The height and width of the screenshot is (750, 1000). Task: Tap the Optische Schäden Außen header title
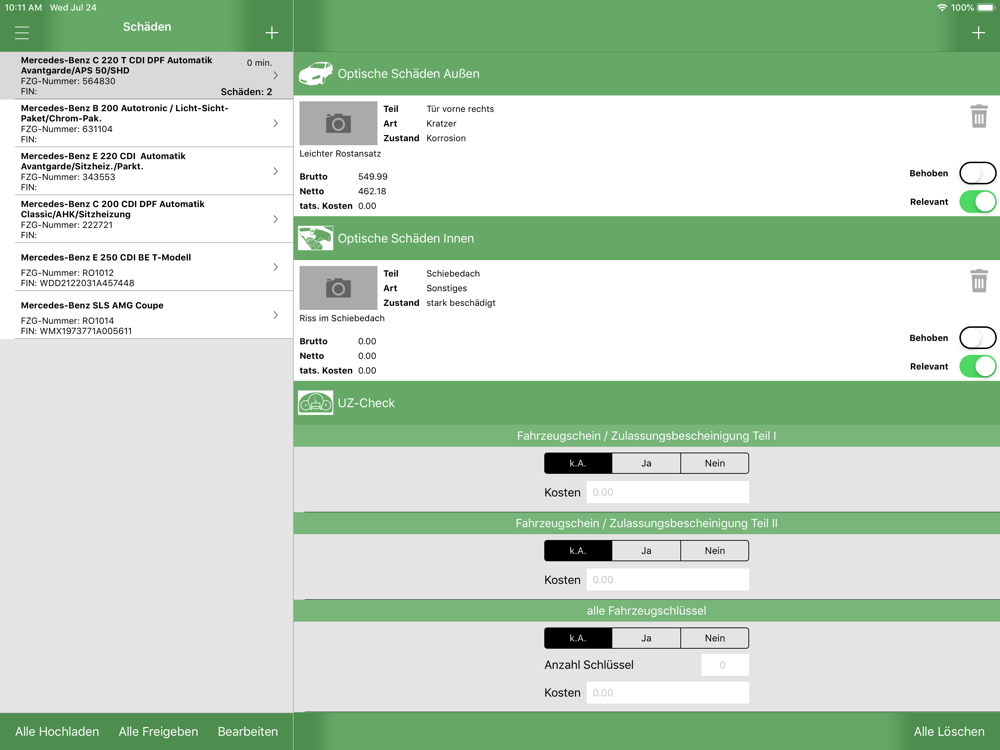(x=408, y=73)
